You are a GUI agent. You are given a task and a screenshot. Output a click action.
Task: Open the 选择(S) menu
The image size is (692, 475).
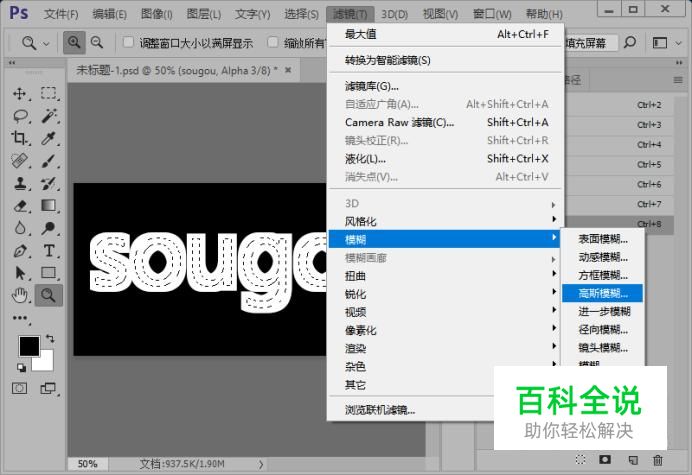(301, 14)
